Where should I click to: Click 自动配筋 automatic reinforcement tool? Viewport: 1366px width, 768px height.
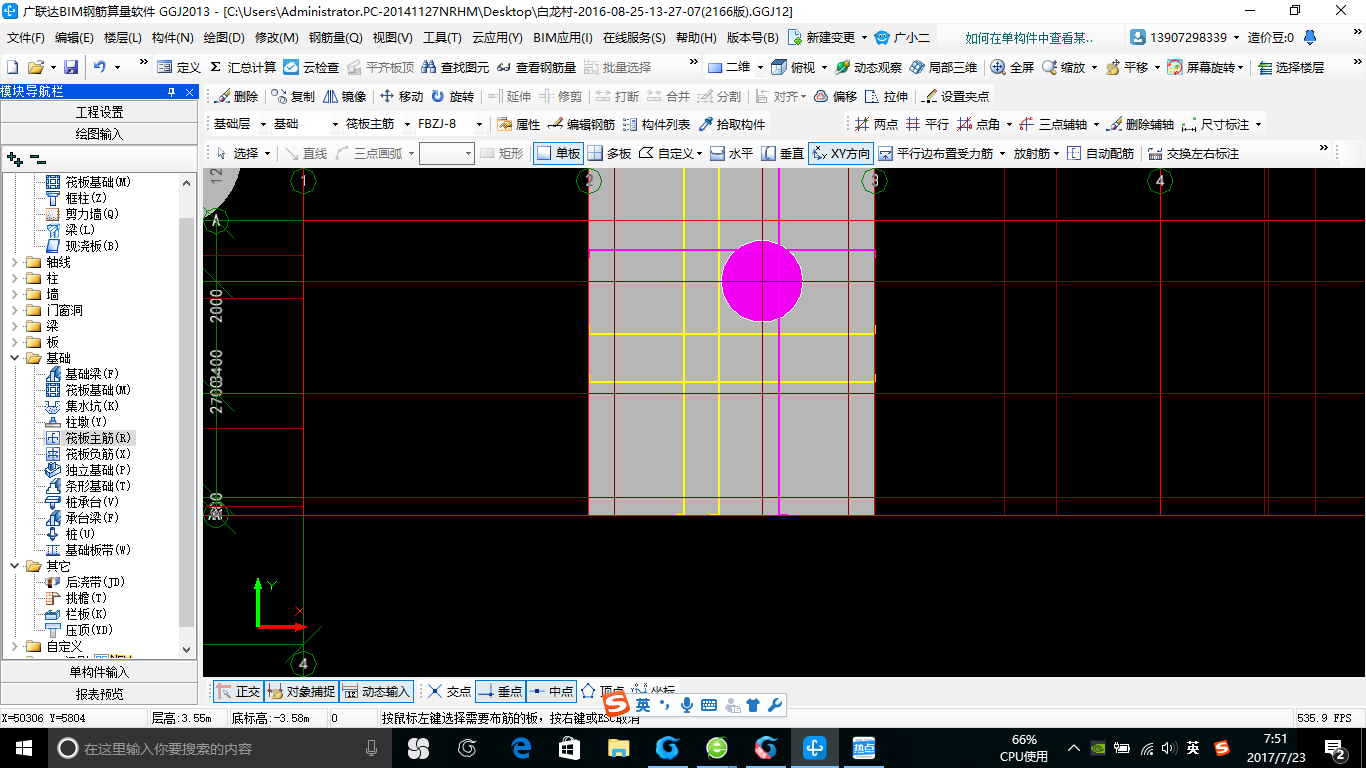[1100, 153]
